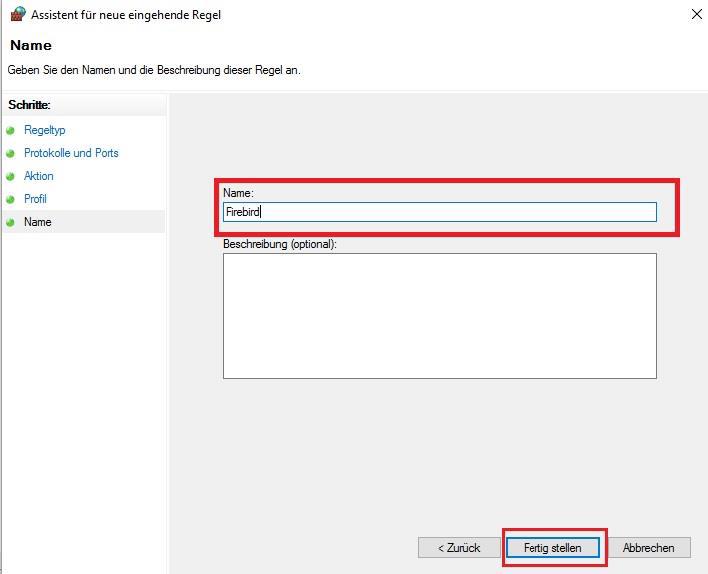Jump to the Aktion step
Viewport: 708px width, 574px height.
coord(39,176)
